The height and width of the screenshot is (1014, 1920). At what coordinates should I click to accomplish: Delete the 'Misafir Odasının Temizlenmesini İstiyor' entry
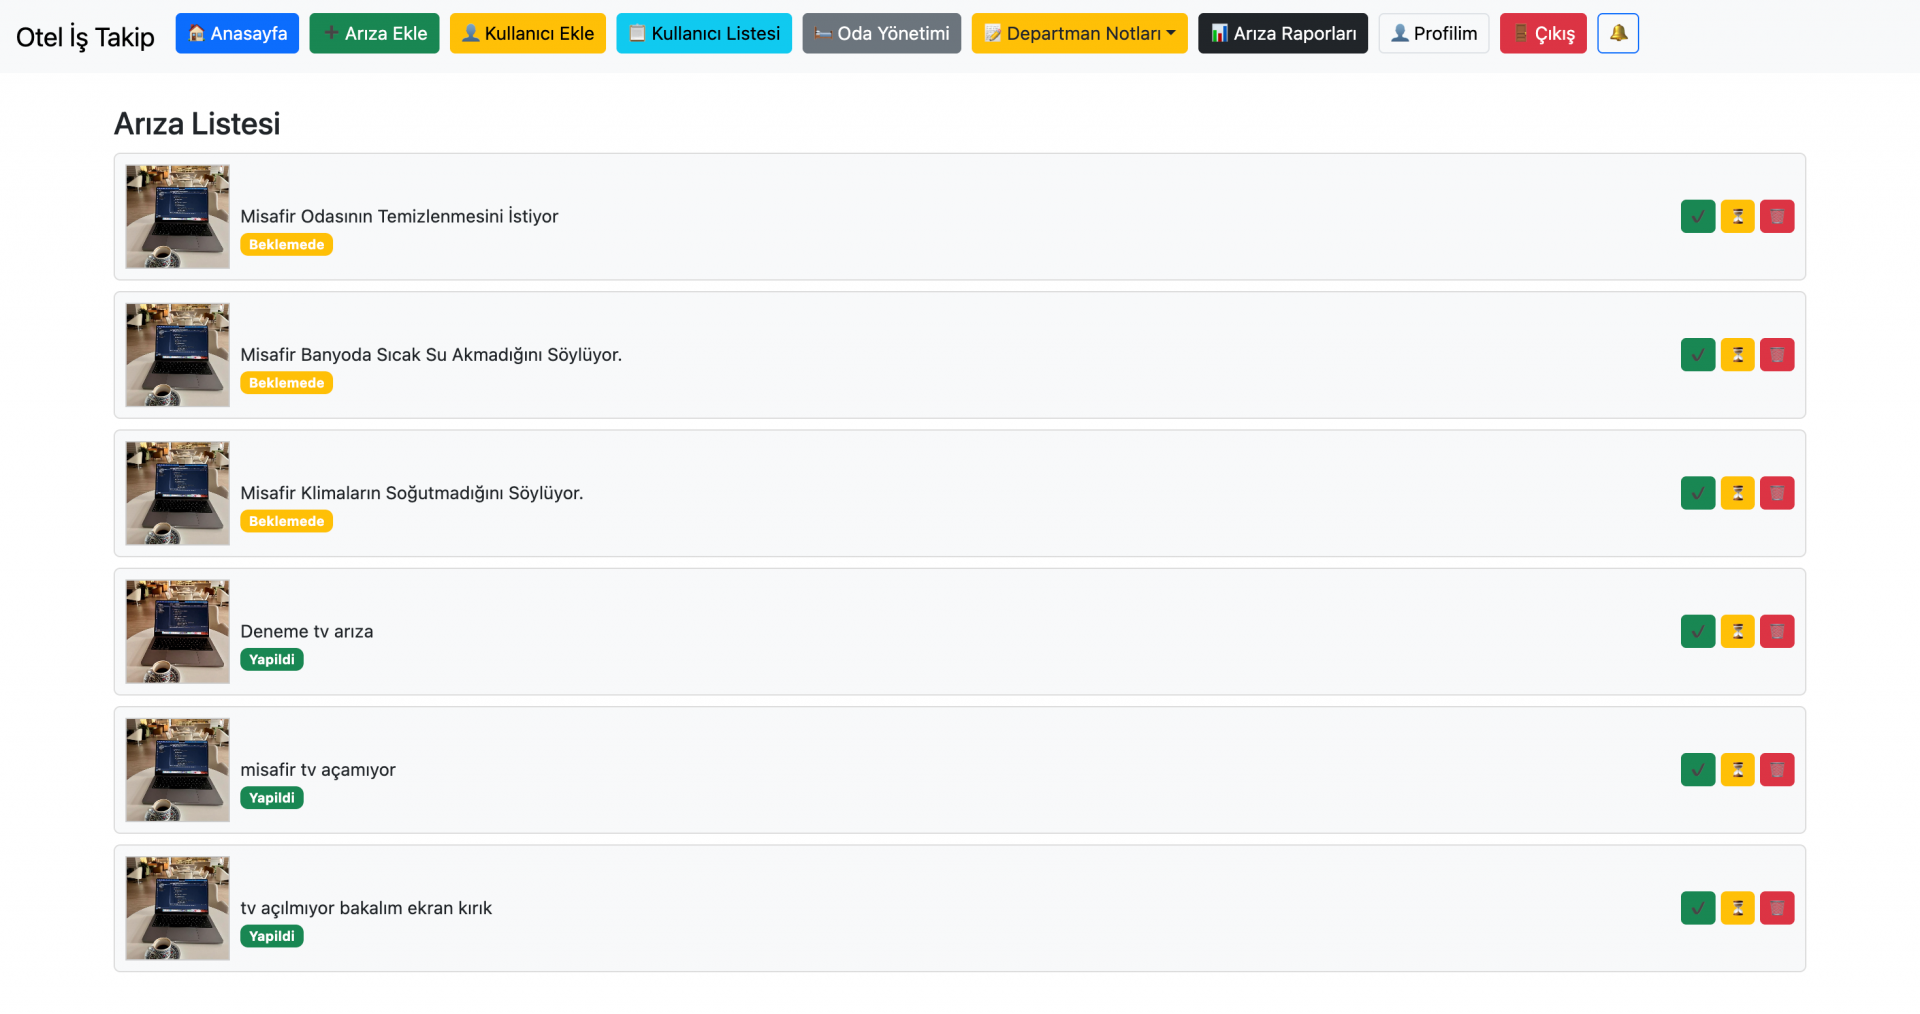(1776, 216)
